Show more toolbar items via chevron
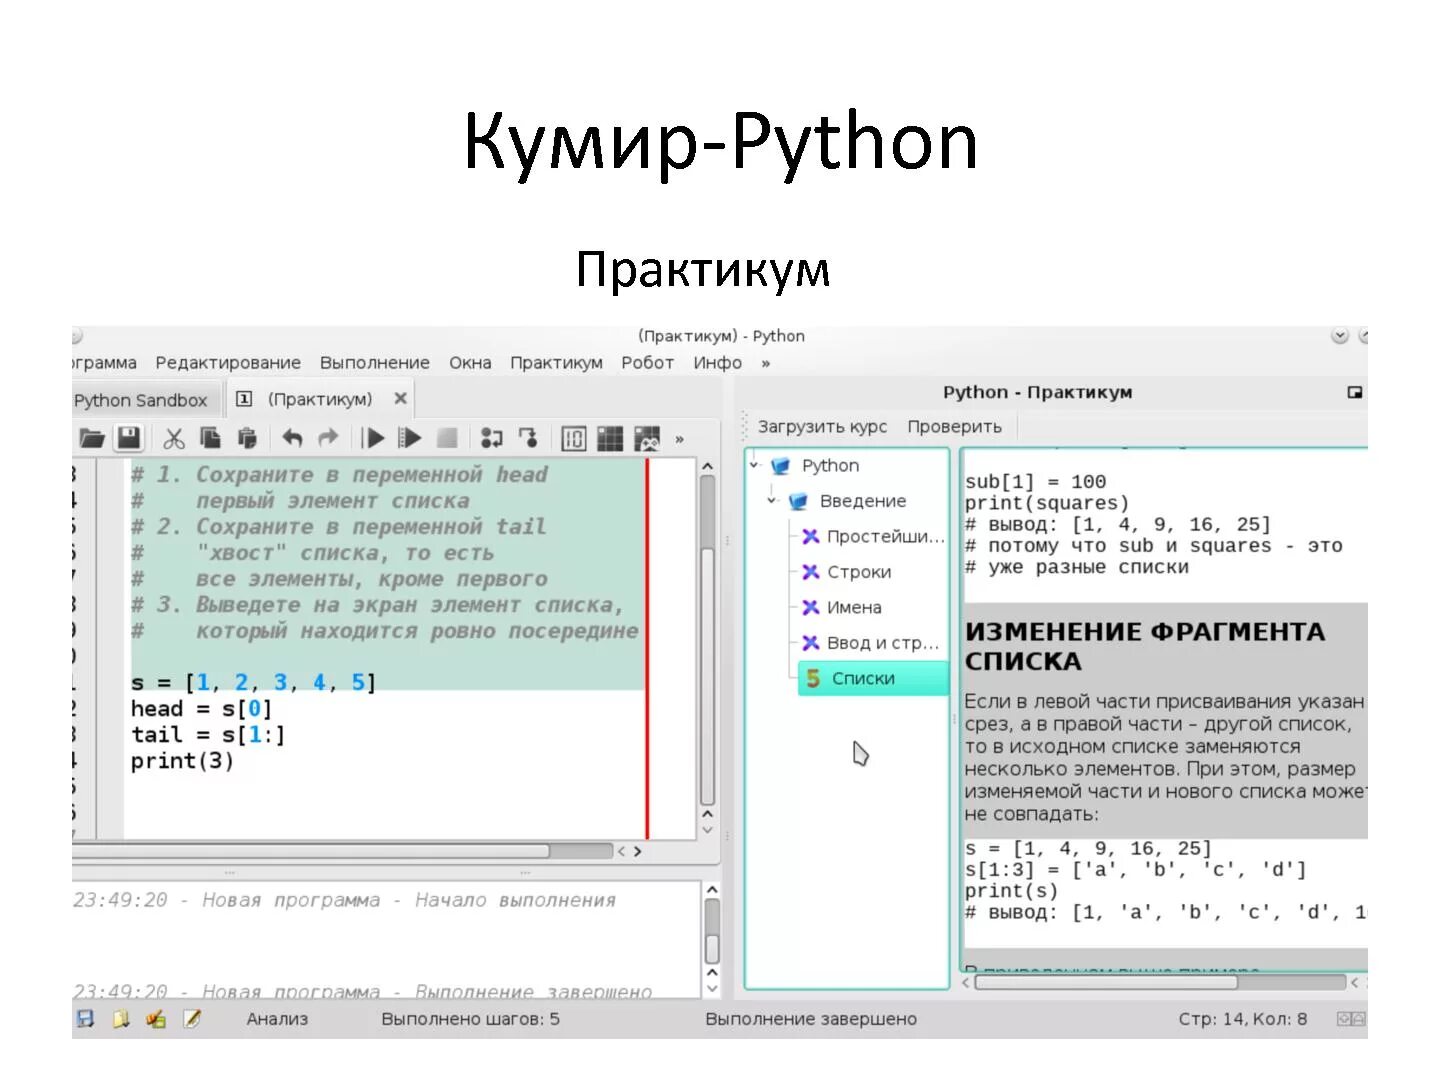This screenshot has width=1440, height=1080. pos(680,439)
